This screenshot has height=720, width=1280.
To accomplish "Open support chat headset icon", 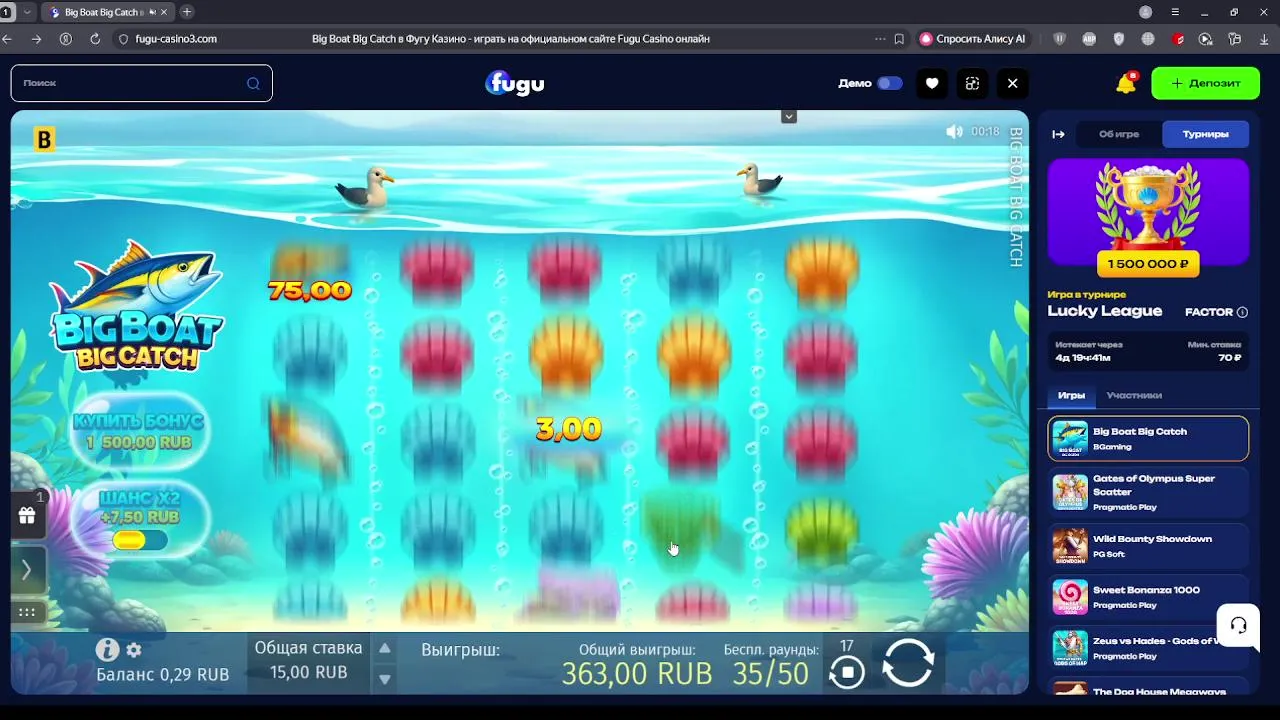I will (1238, 626).
